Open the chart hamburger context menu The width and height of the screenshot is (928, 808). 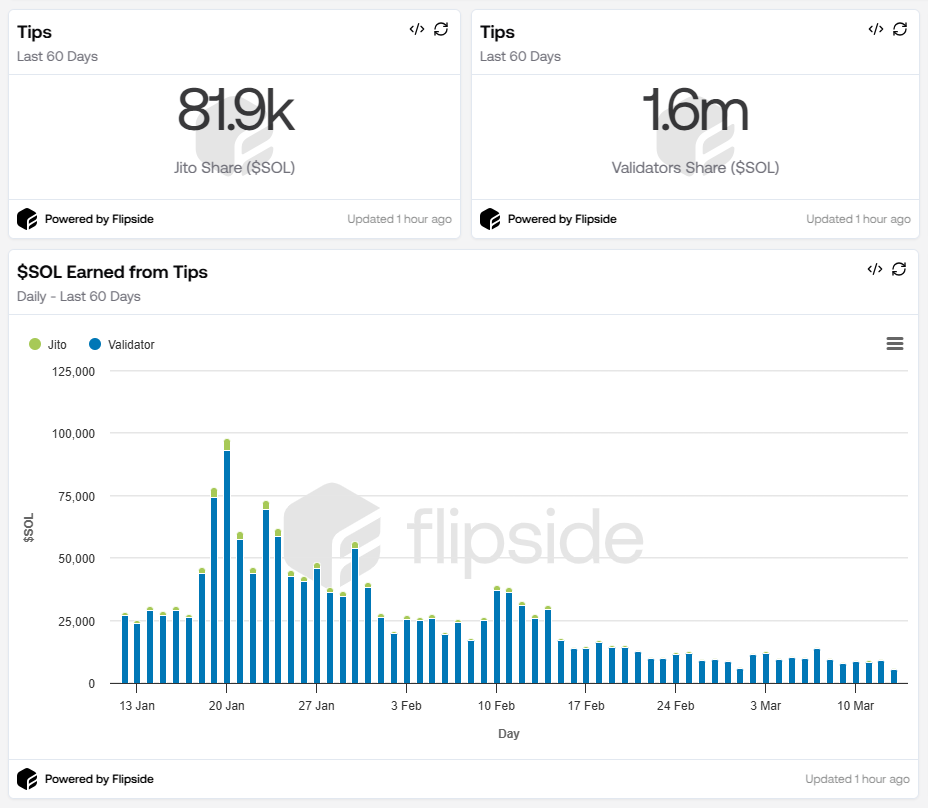(895, 344)
